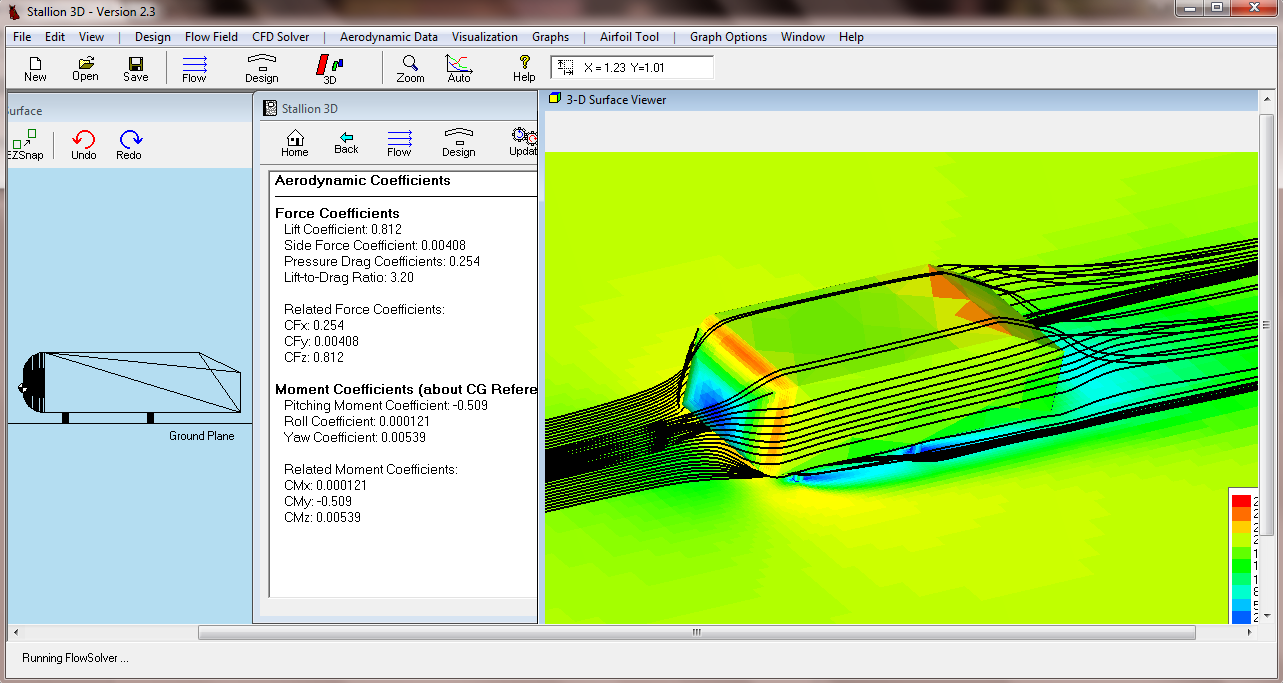Select the Flow icon in main toolbar
Image resolution: width=1283 pixels, height=683 pixels.
pyautogui.click(x=194, y=68)
